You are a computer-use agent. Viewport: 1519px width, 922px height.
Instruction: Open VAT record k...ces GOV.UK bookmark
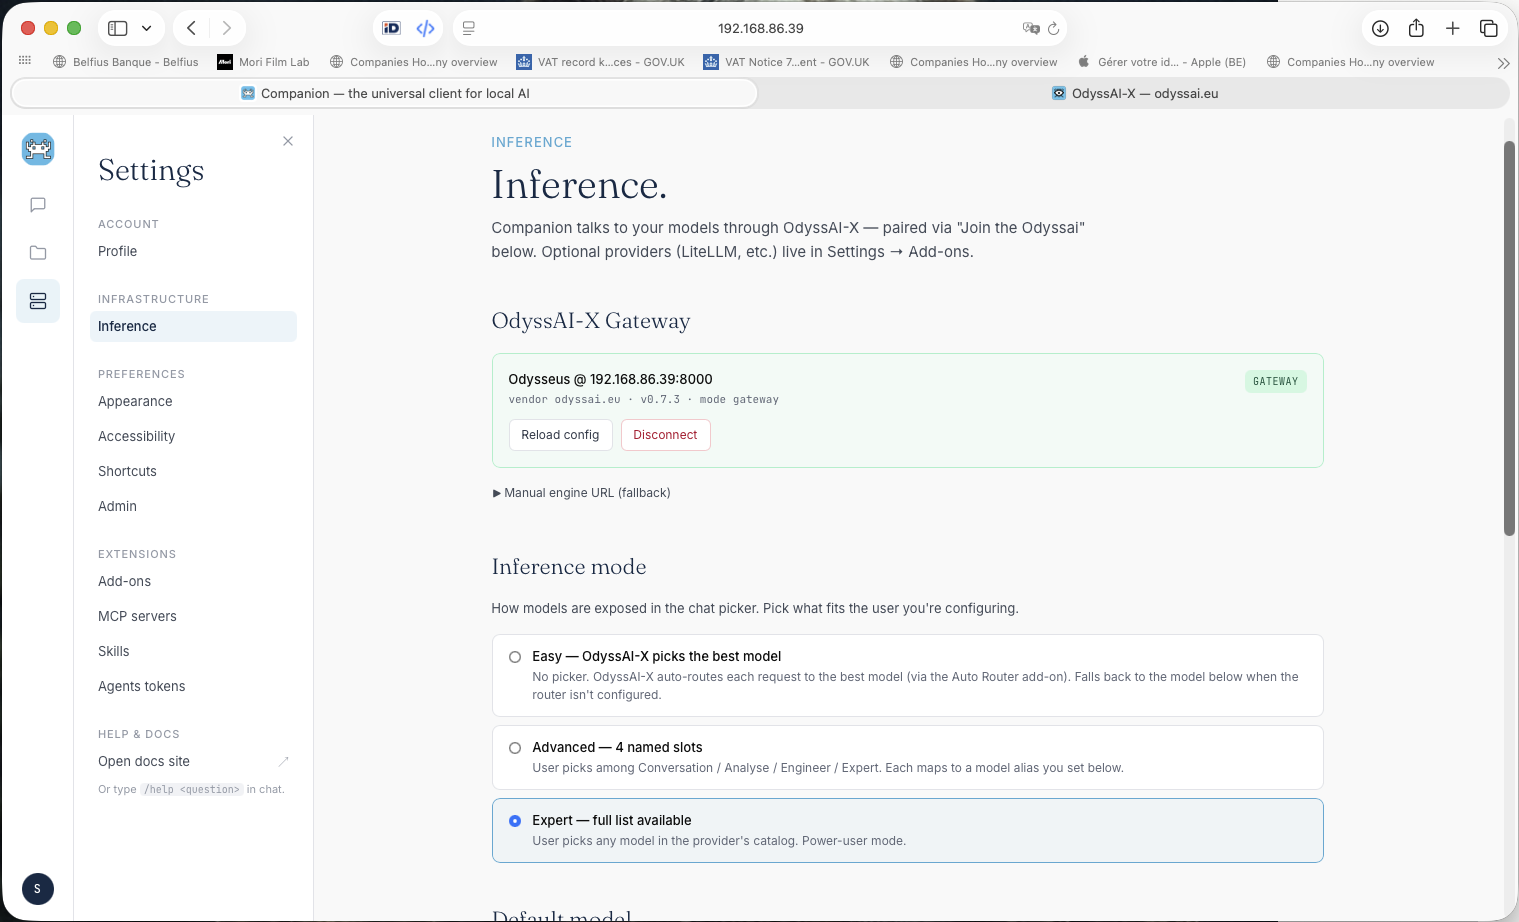600,62
